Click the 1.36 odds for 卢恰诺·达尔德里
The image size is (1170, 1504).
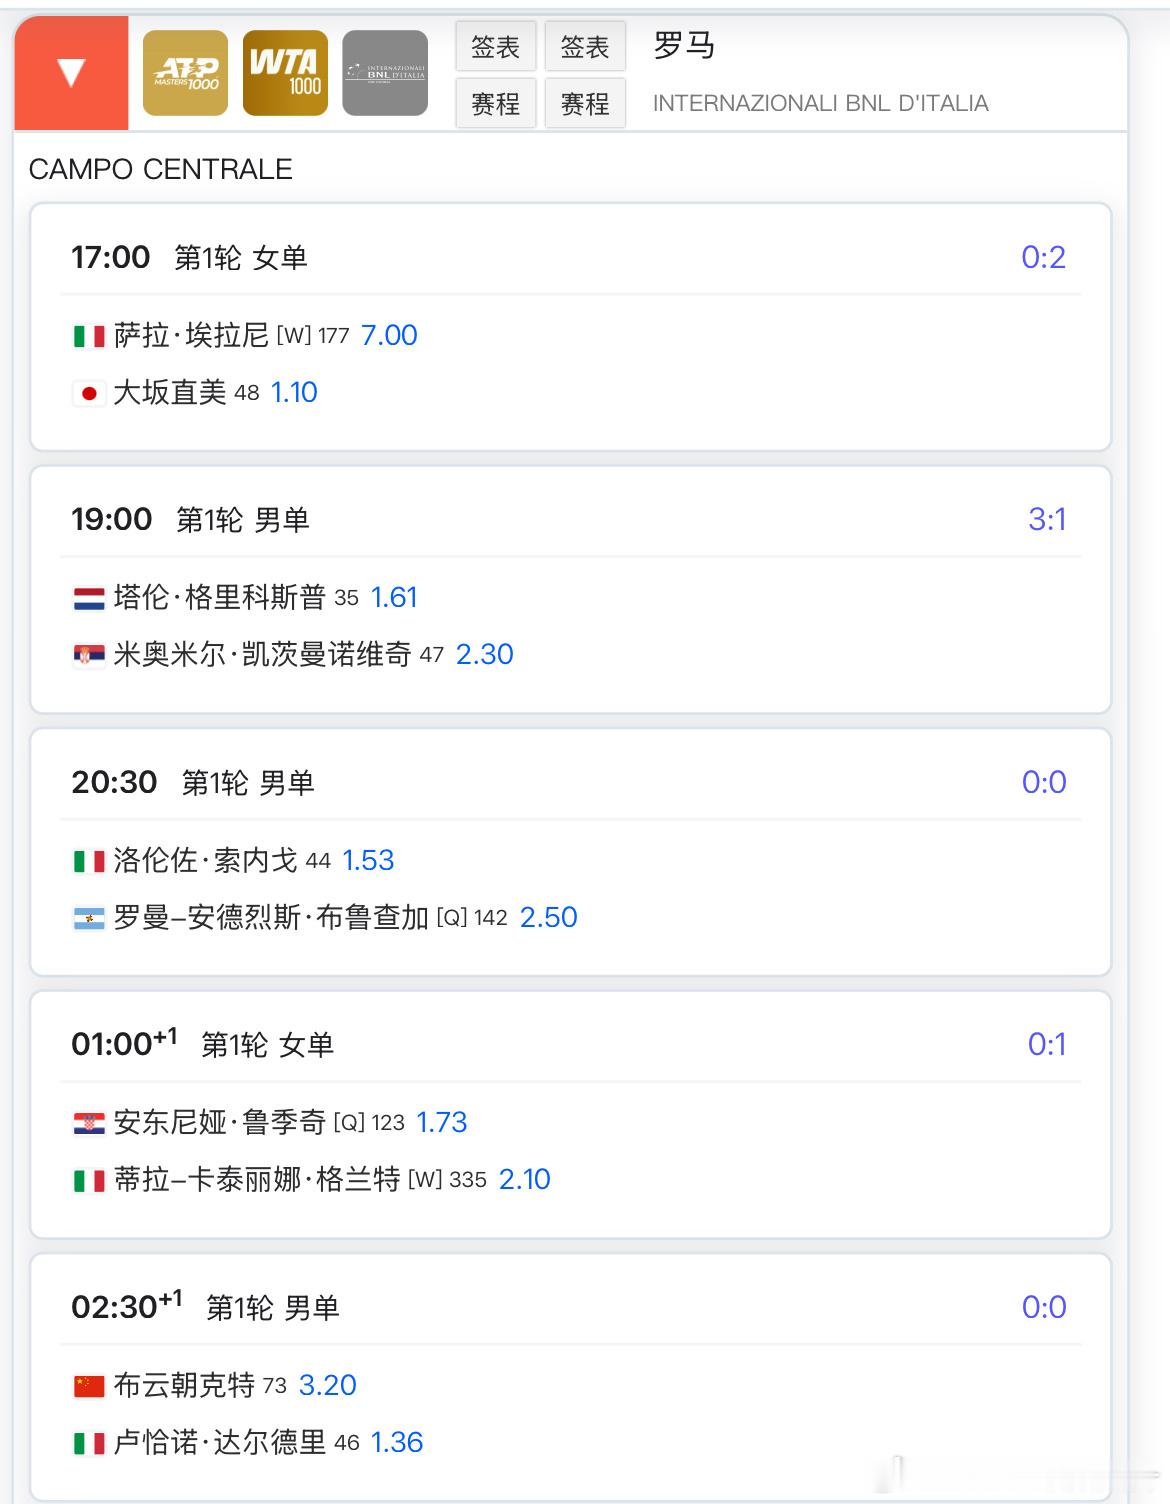397,1442
